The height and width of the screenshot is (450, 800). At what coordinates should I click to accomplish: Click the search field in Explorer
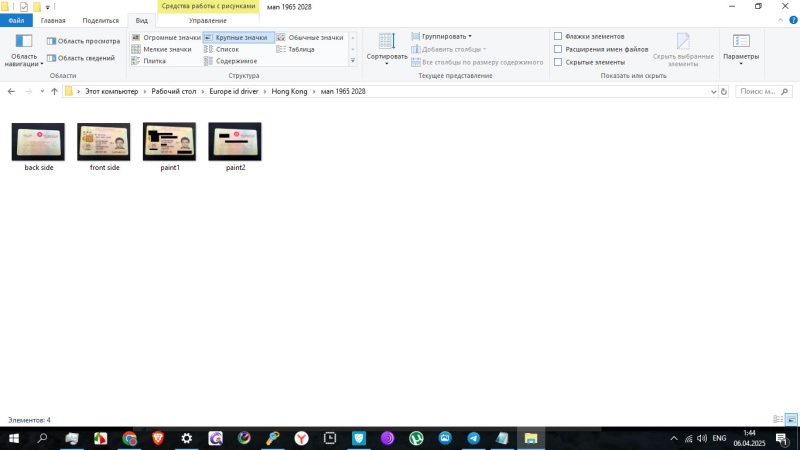tap(762, 92)
